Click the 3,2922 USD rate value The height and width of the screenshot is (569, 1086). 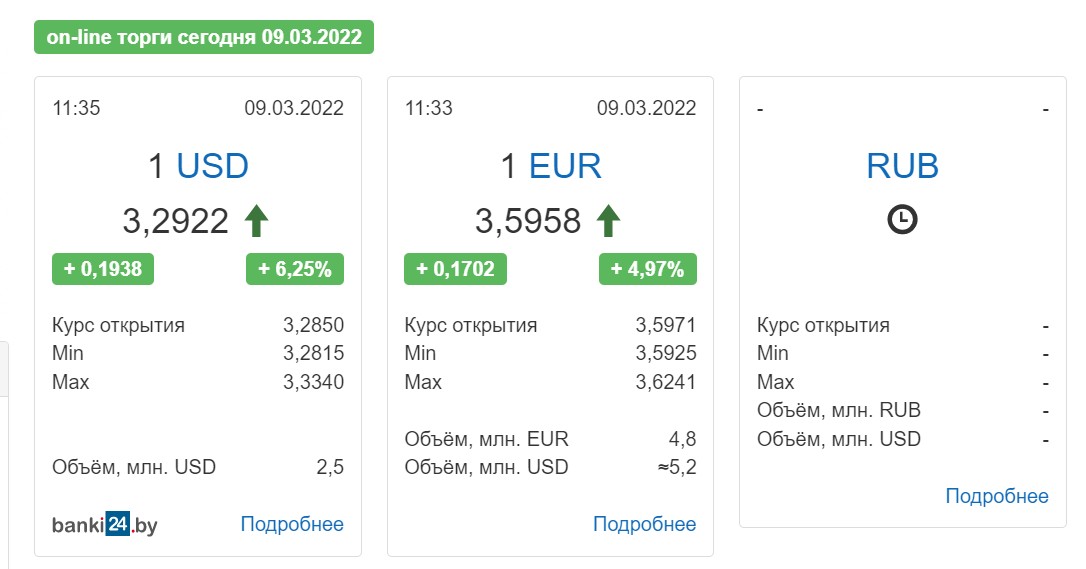tap(175, 222)
